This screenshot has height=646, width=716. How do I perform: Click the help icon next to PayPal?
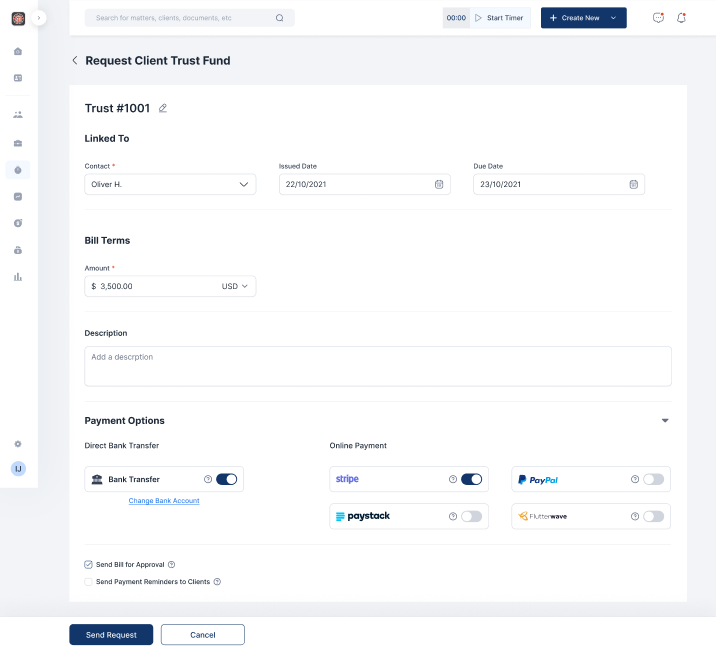pyautogui.click(x=635, y=480)
